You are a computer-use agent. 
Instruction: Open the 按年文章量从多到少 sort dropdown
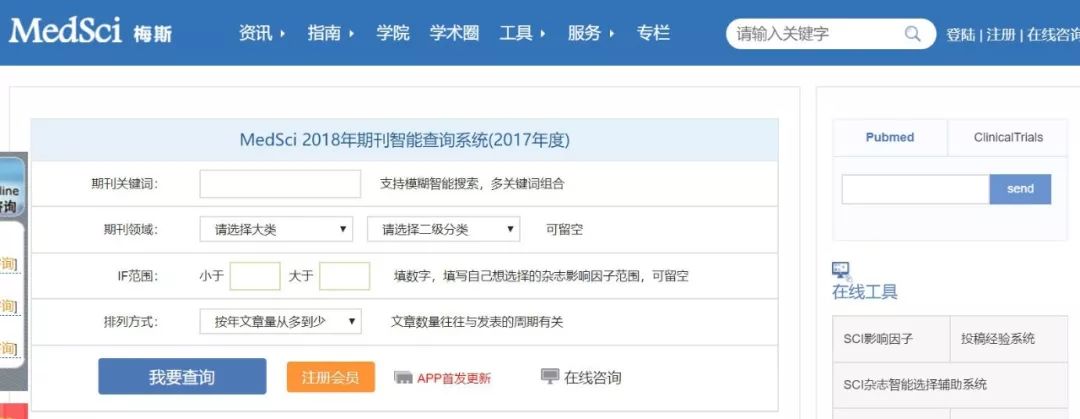click(x=280, y=321)
